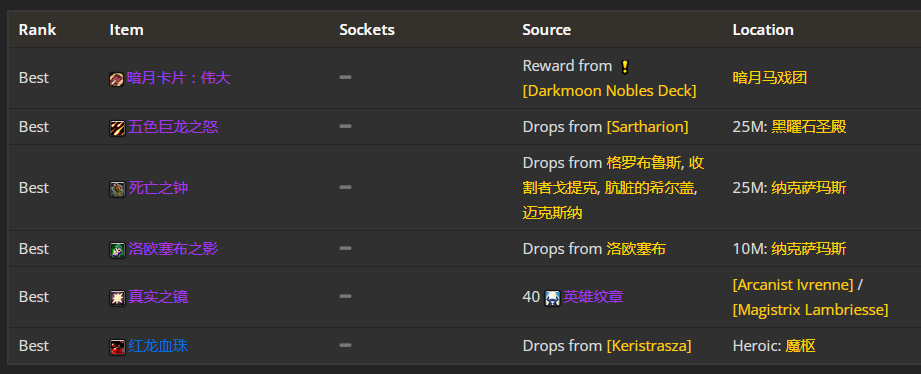The width and height of the screenshot is (921, 374).
Task: Click the Rank column header
Action: (x=37, y=29)
